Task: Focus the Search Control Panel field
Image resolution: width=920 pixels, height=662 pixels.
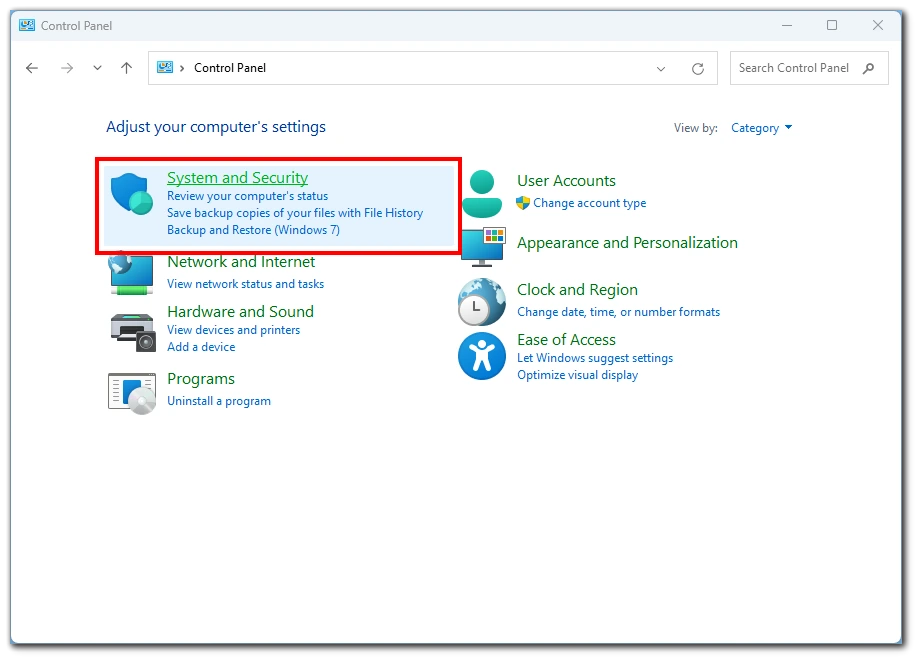Action: click(x=809, y=68)
